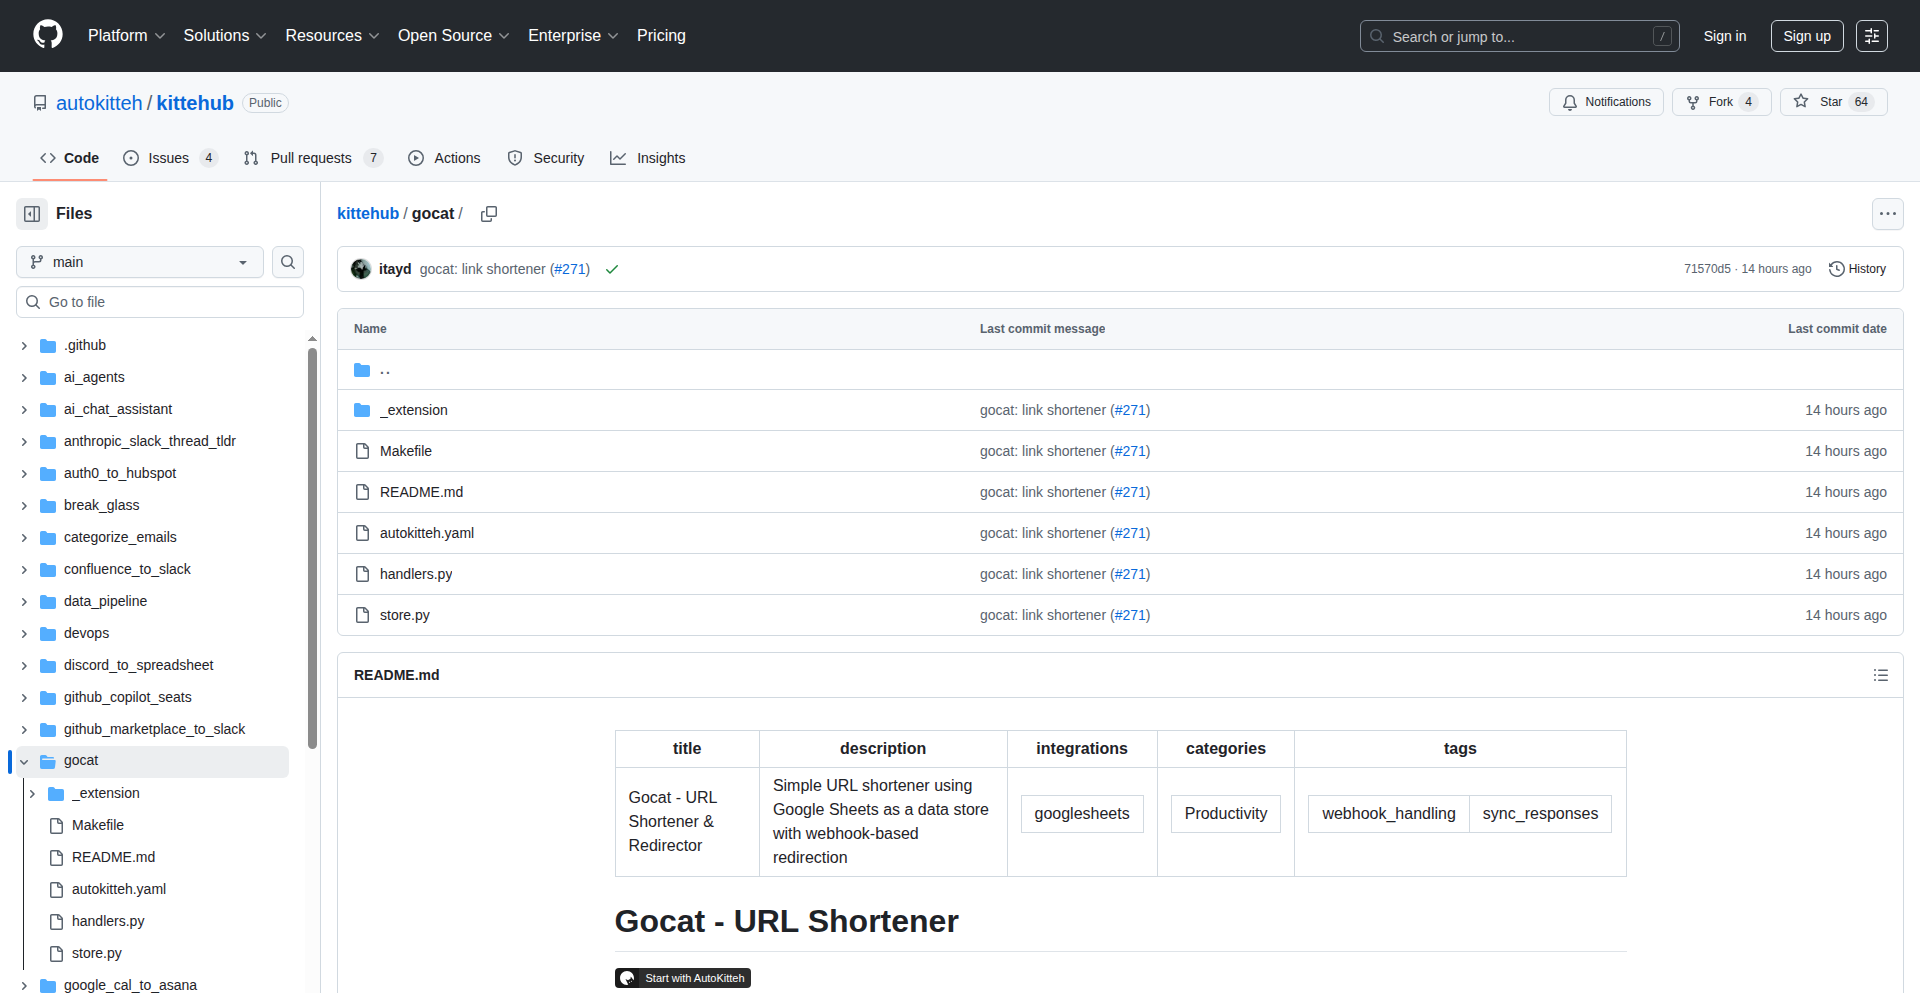Viewport: 1920px width, 993px height.
Task: Open the Platform menu in header
Action: pyautogui.click(x=126, y=36)
